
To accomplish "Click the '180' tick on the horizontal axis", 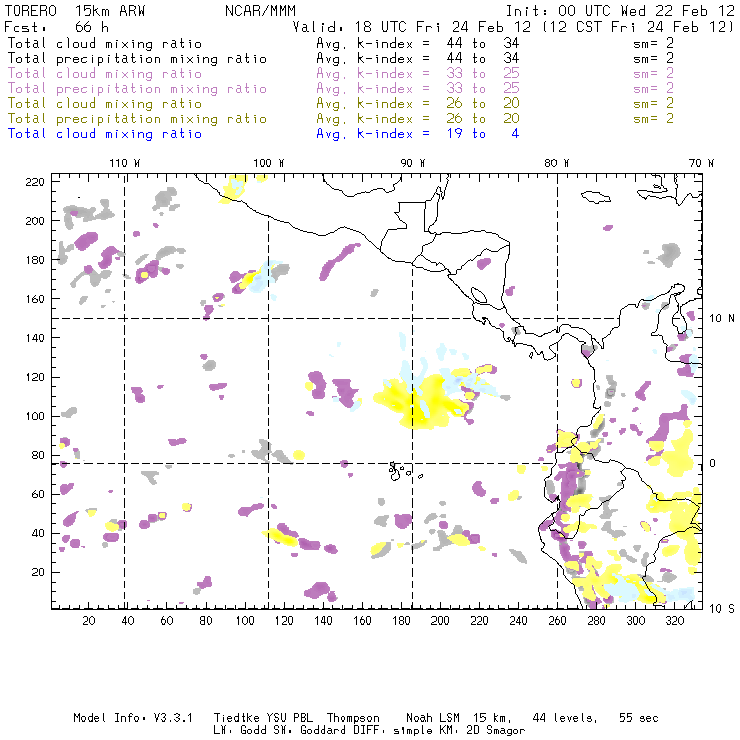I will click(401, 621).
